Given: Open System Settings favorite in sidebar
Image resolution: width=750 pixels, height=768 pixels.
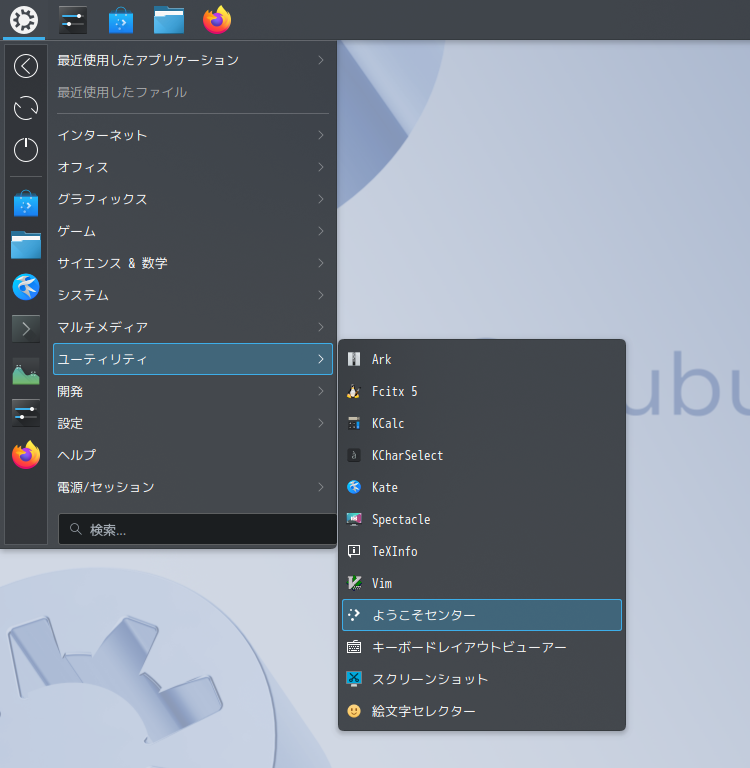Looking at the screenshot, I should coord(26,413).
